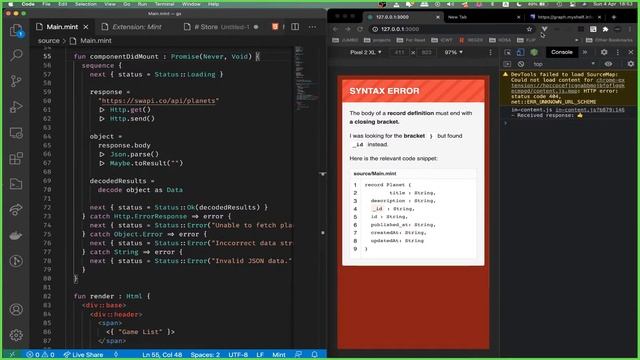This screenshot has height=360, width=640.
Task: Open console settings gear
Action: [631, 64]
